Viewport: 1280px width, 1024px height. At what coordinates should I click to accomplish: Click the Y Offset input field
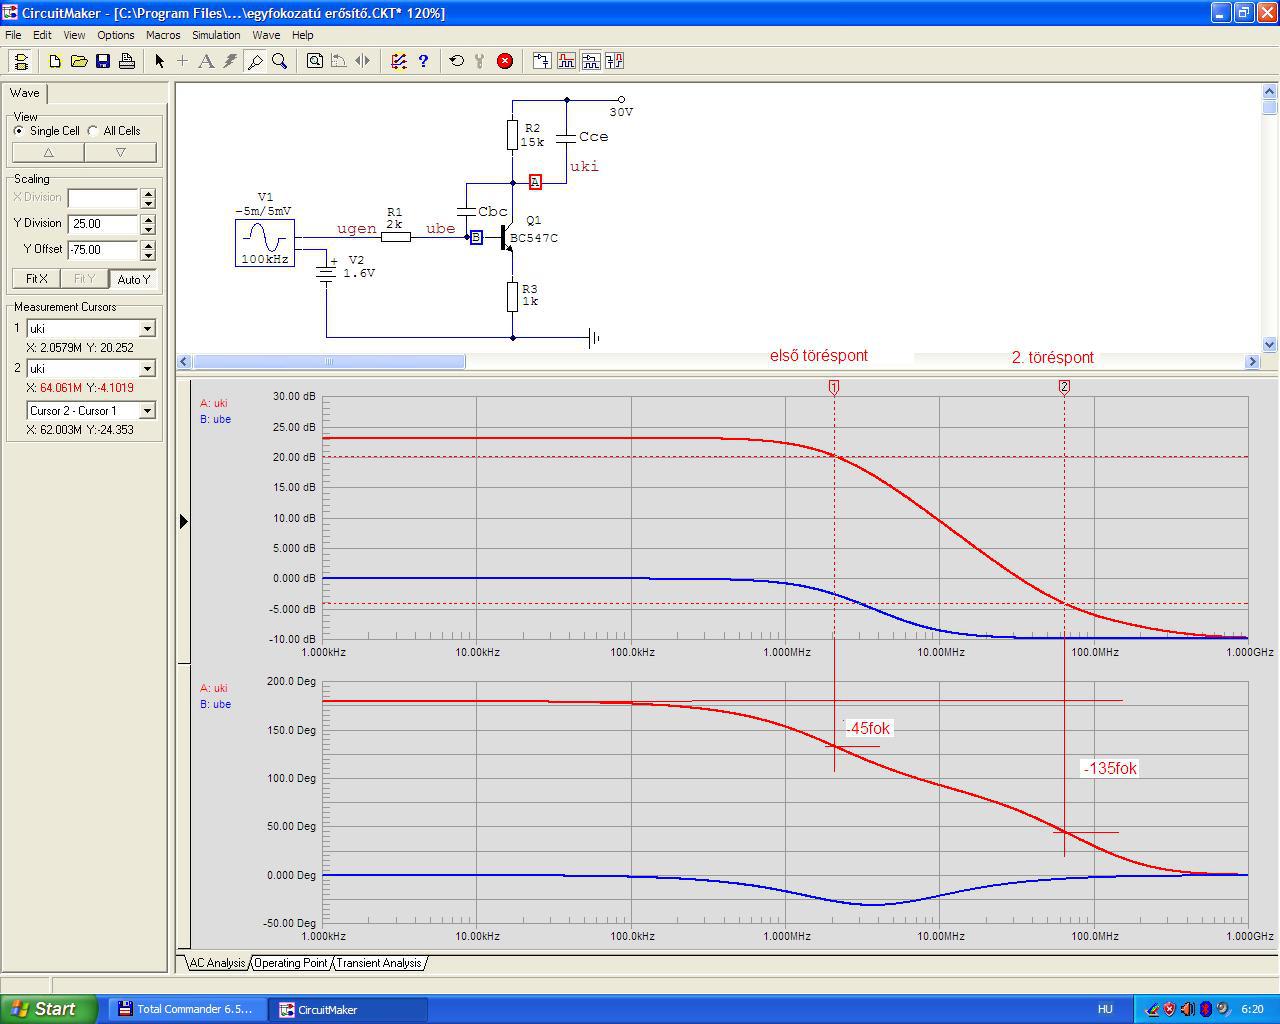coord(103,250)
